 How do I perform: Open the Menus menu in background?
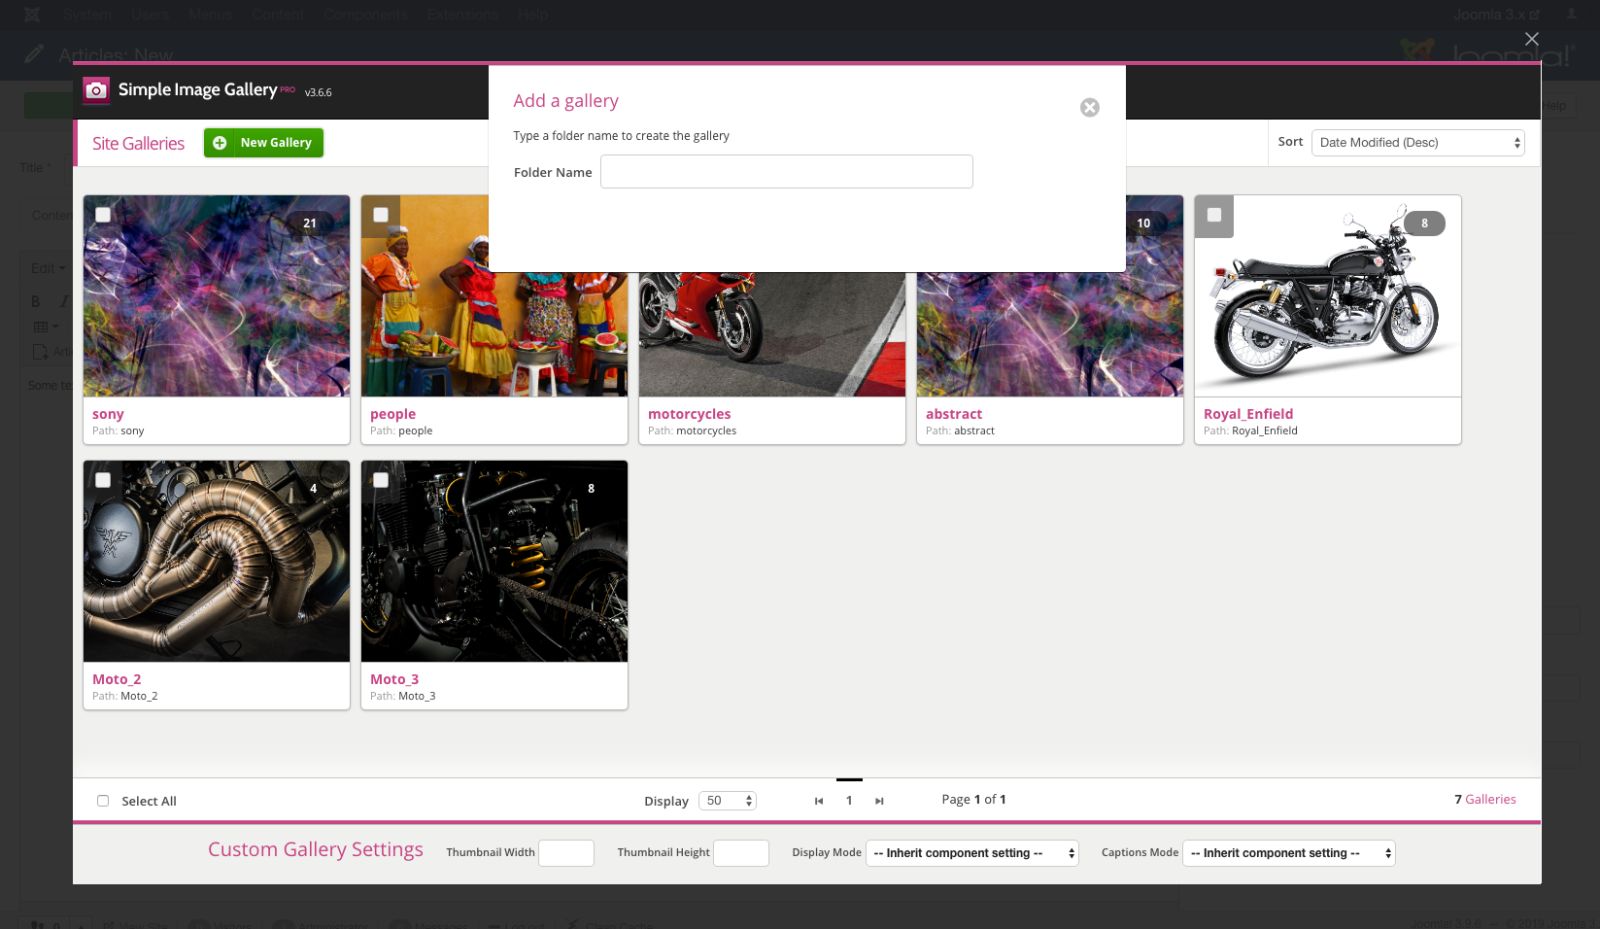[x=210, y=14]
